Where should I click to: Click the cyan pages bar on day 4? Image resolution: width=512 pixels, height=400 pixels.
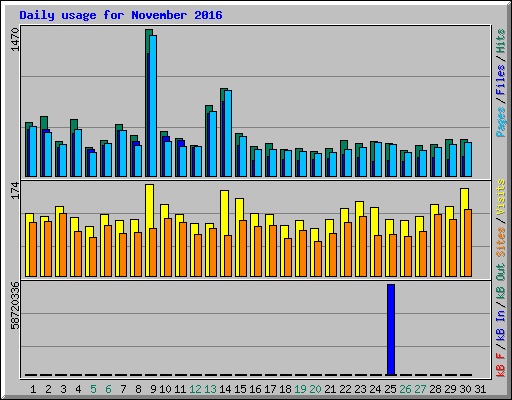78,153
